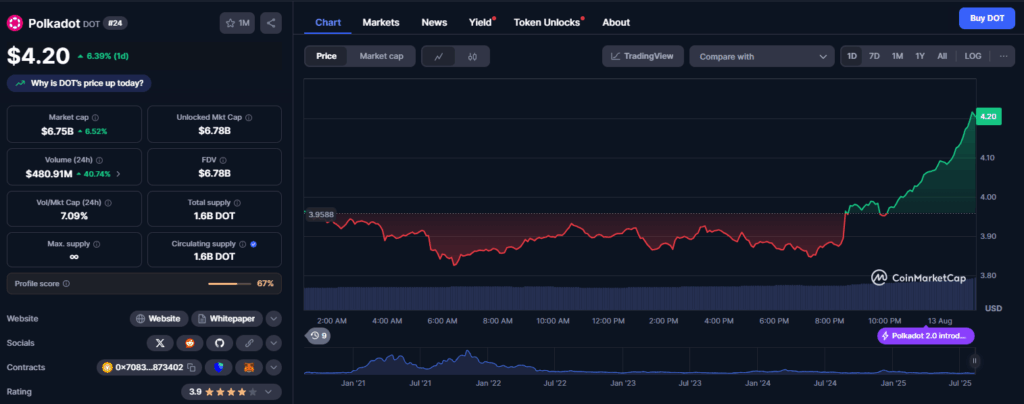Toggle LOG scale on chart
1024x404 pixels.
point(972,56)
